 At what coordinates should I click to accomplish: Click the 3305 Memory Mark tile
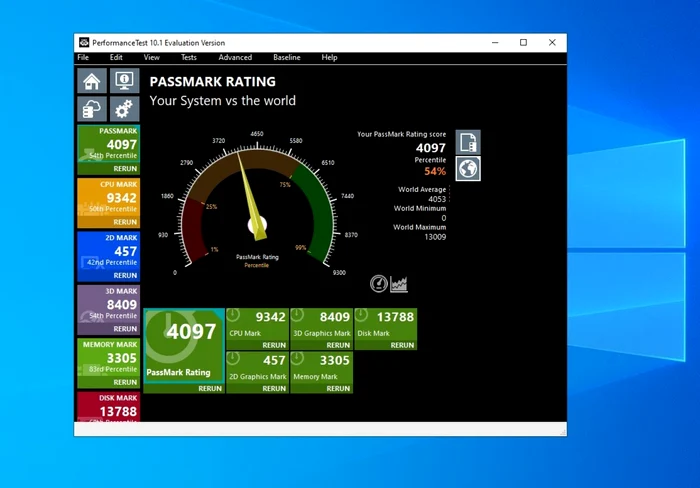321,367
